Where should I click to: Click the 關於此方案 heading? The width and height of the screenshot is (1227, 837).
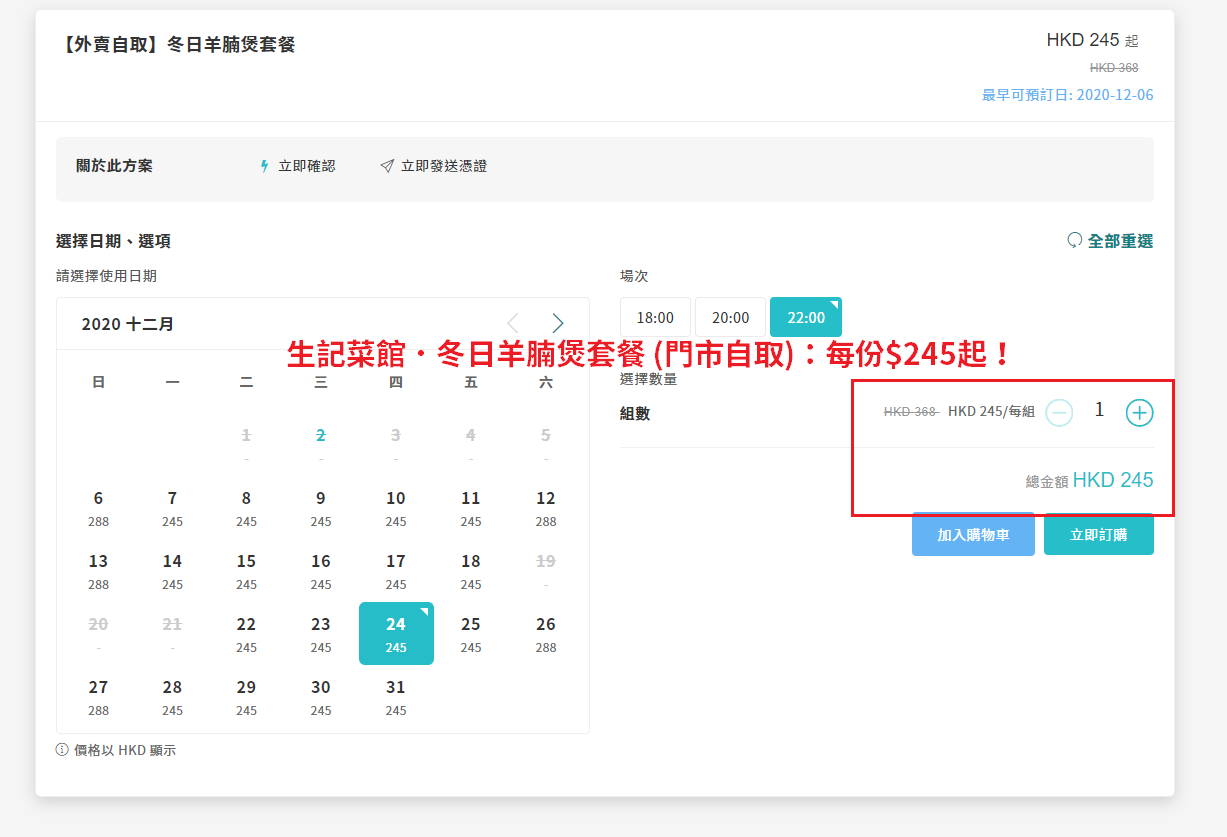pos(115,166)
